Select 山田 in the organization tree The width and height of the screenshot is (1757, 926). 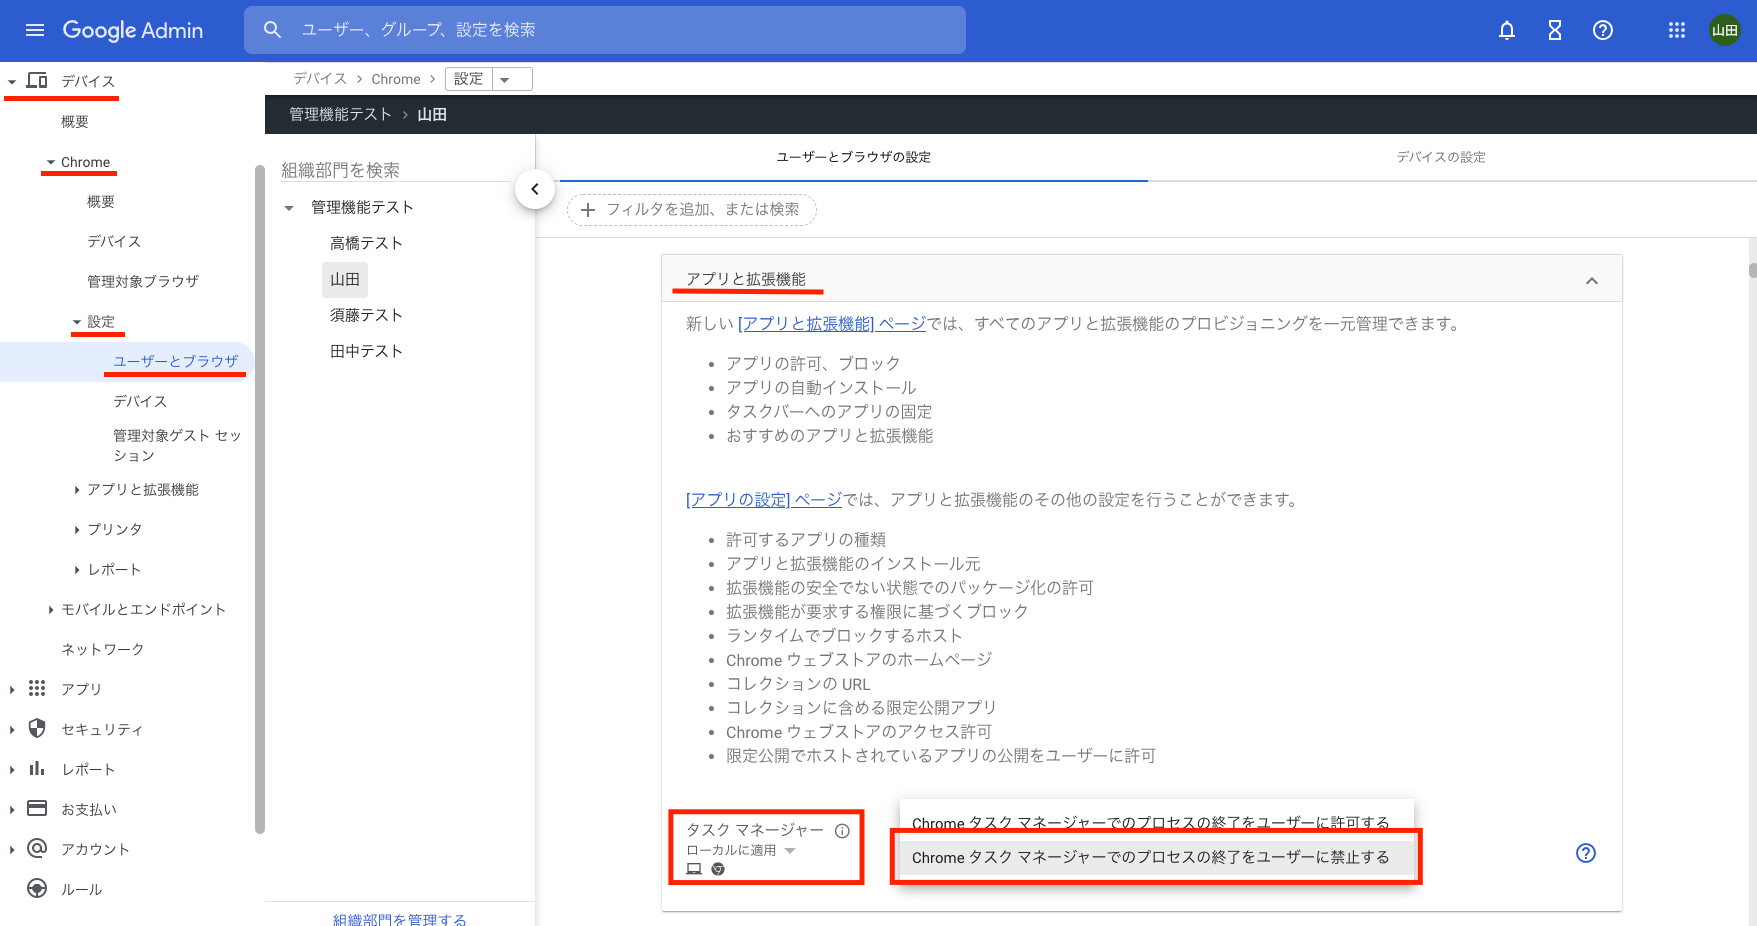click(345, 279)
